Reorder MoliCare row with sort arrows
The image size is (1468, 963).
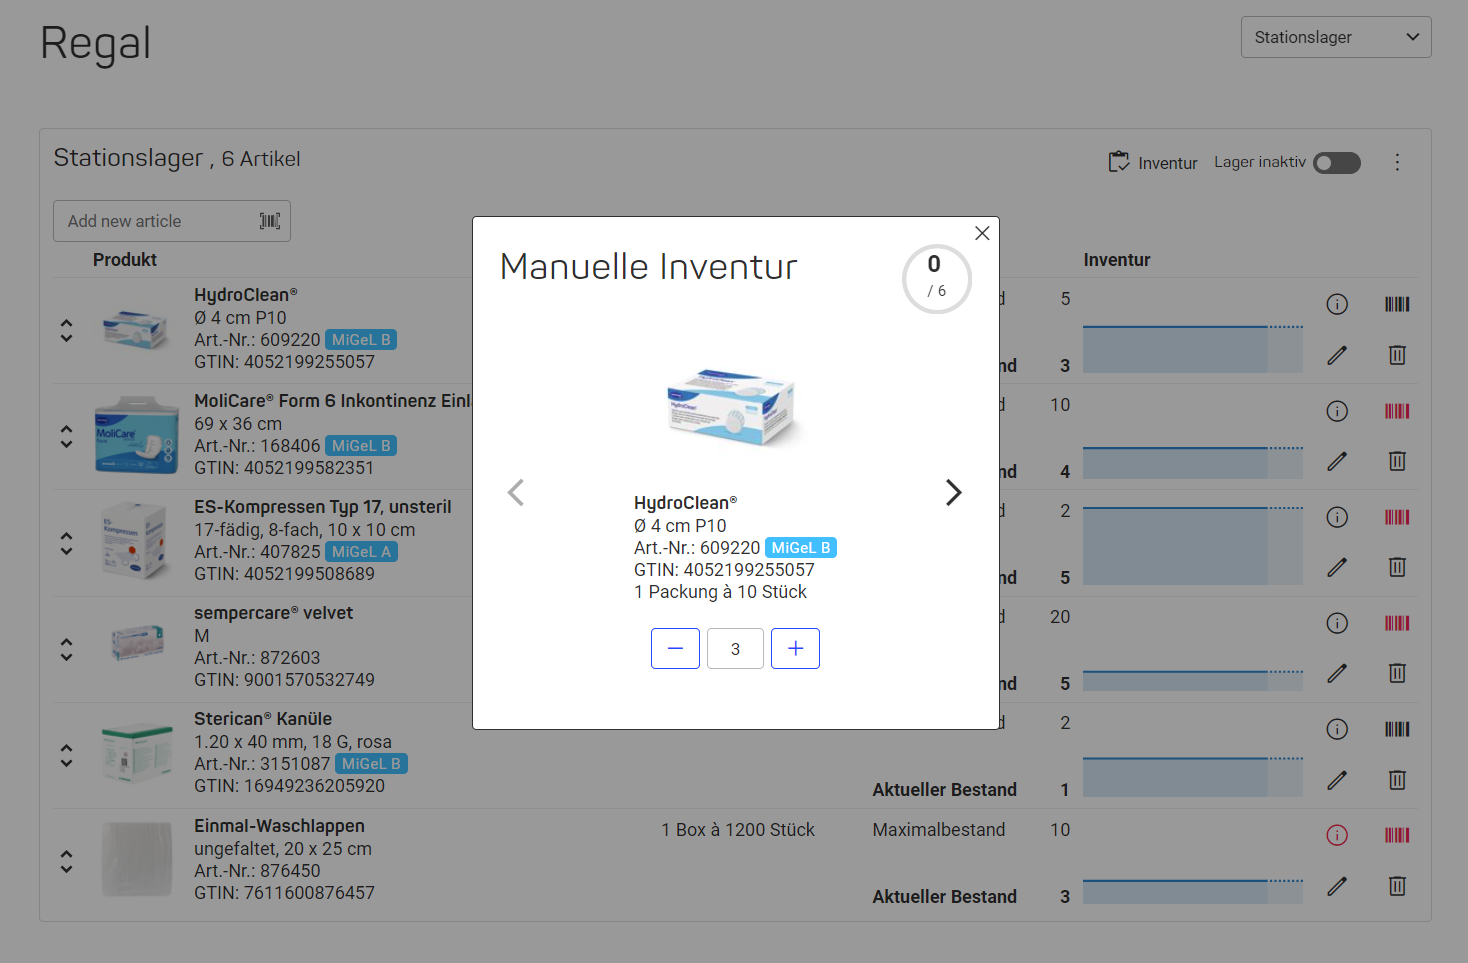[x=66, y=436]
